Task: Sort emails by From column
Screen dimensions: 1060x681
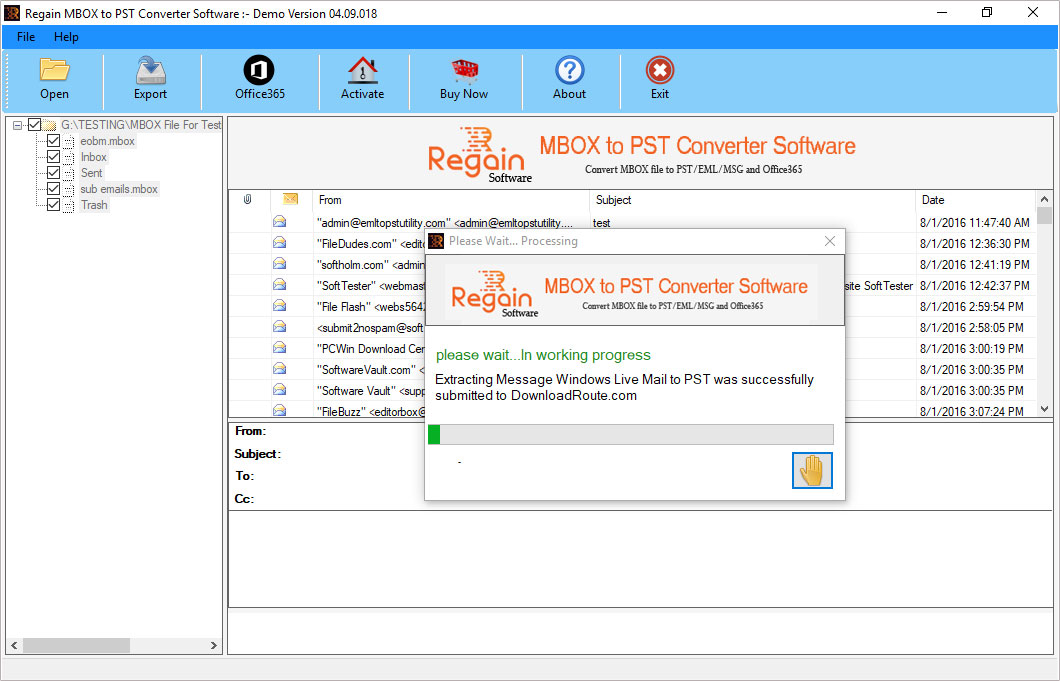Action: pyautogui.click(x=451, y=200)
